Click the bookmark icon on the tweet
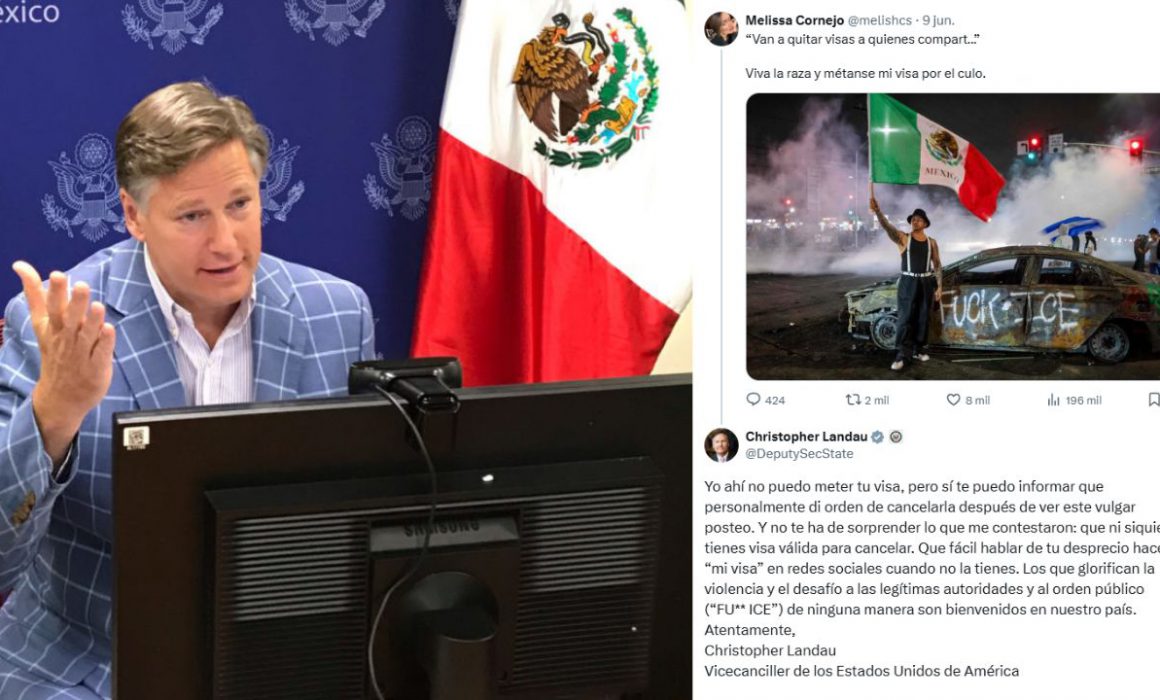1160x700 pixels. pos(1153,400)
